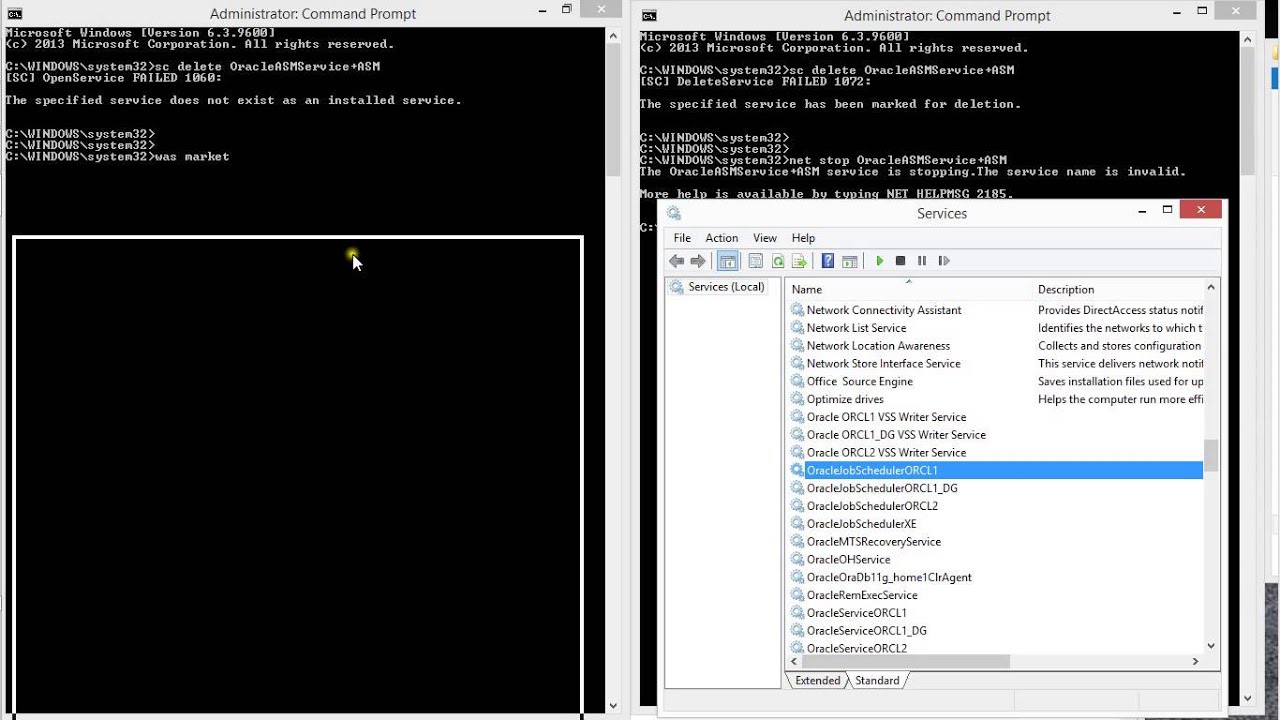Open Properties via the Services toolbar icon
The height and width of the screenshot is (720, 1280).
pos(755,261)
